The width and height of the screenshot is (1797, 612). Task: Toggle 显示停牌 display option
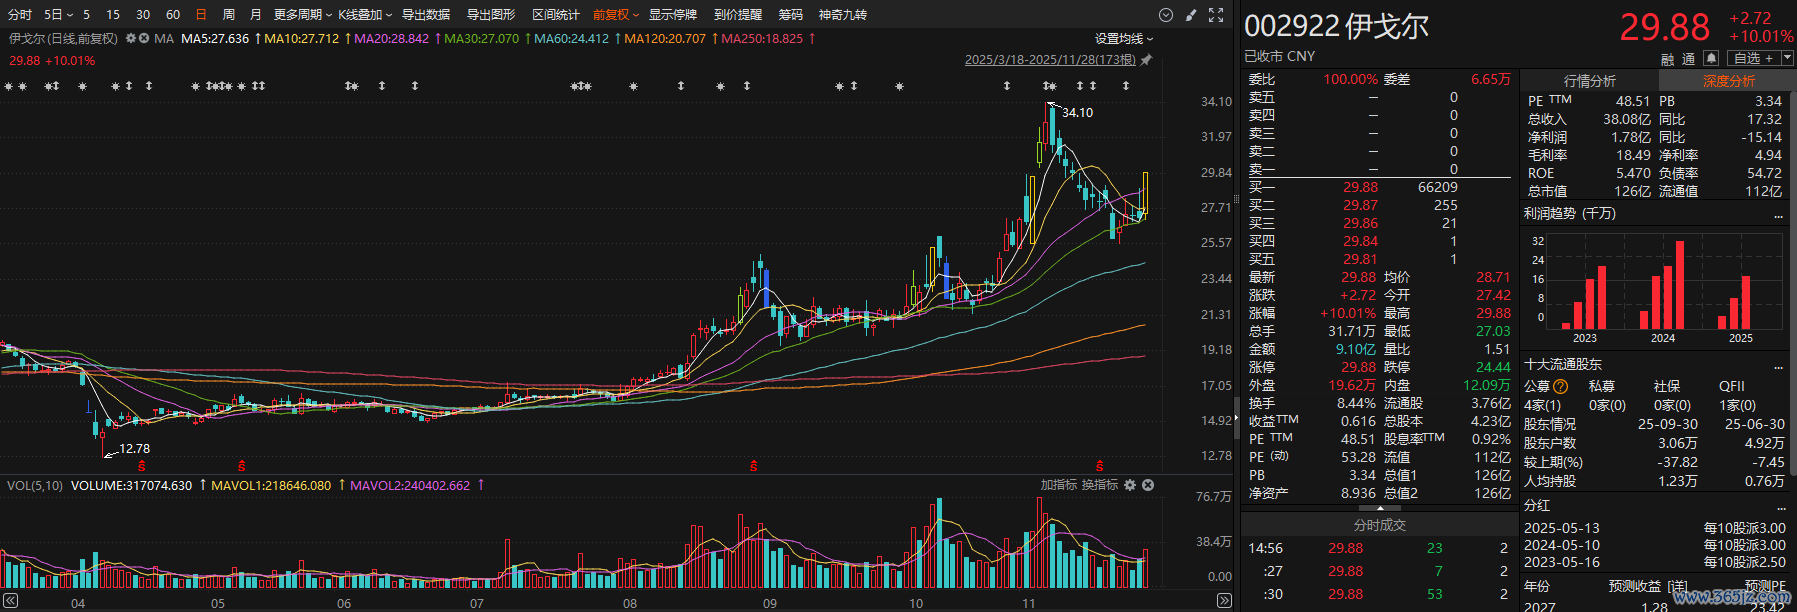click(x=672, y=15)
